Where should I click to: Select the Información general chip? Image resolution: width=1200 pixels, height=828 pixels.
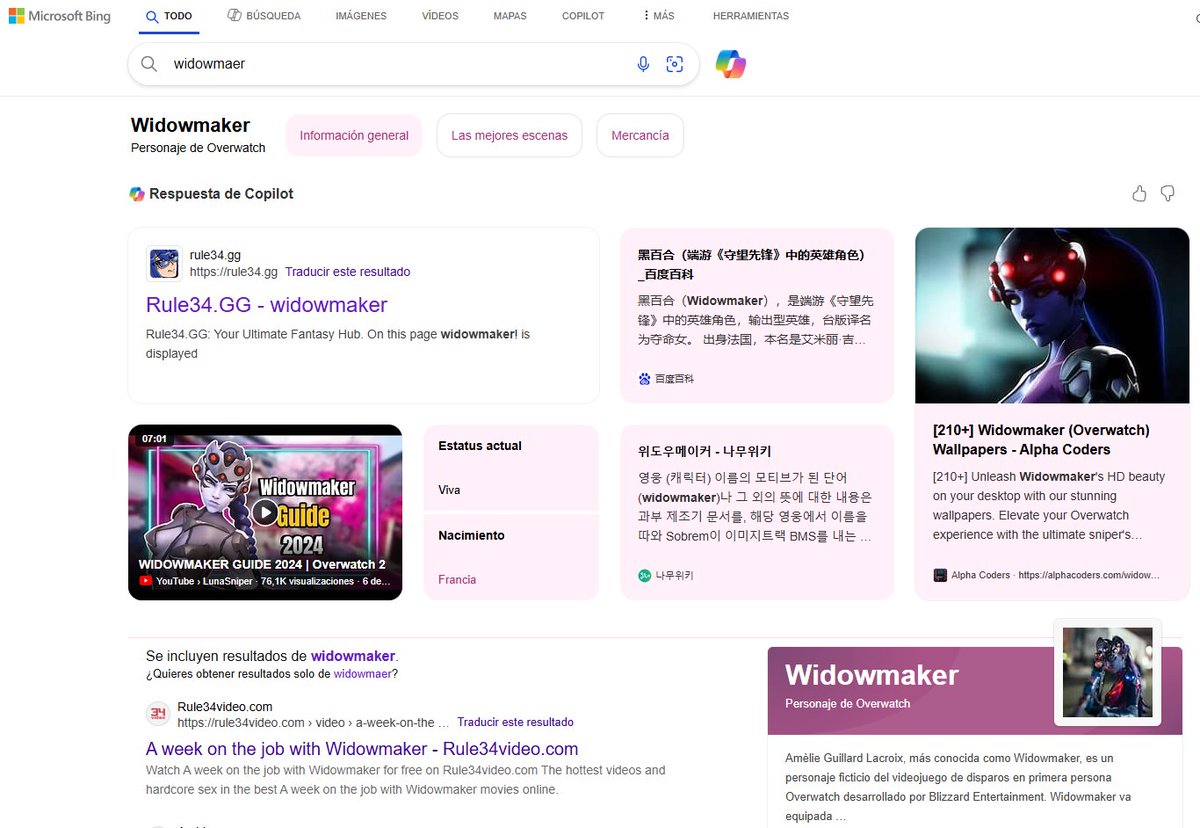point(354,135)
